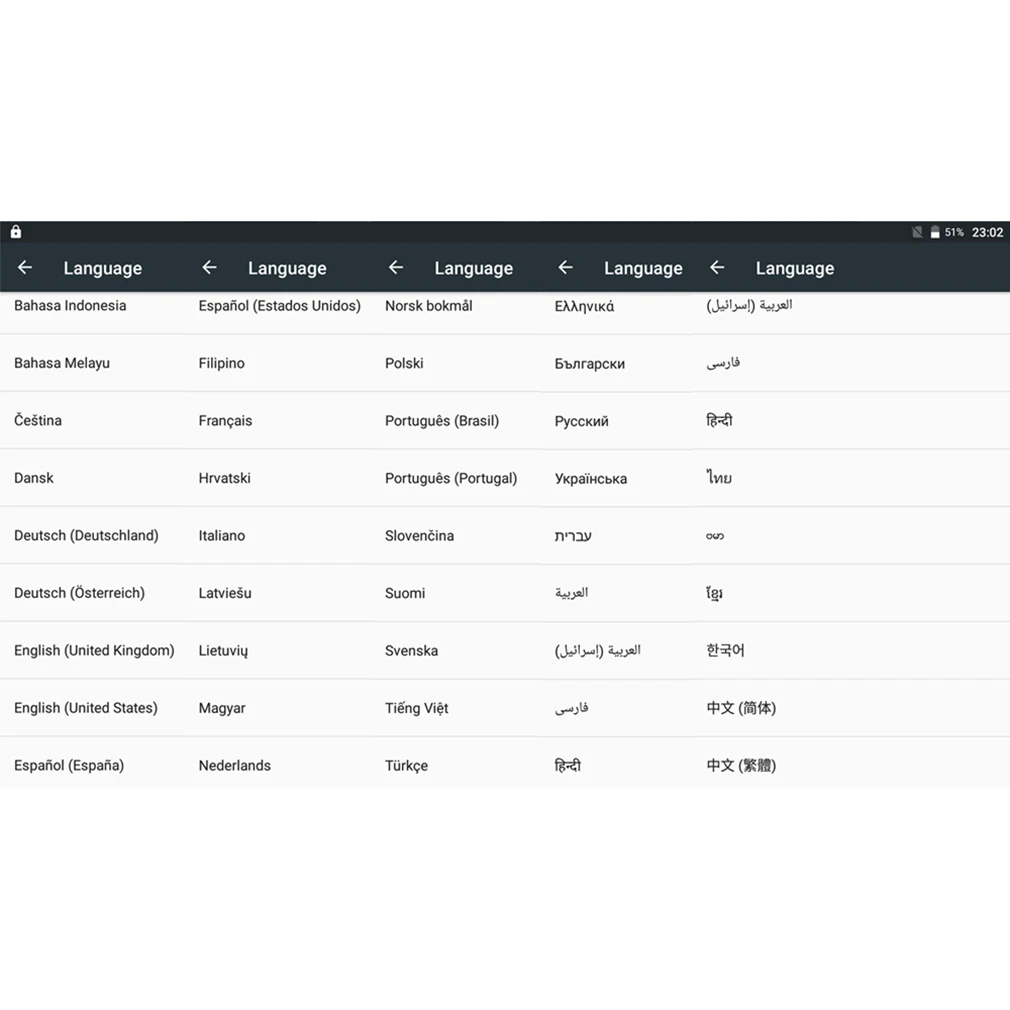1010x1010 pixels.
Task: Go back using arrow above Norsk bokmål
Action: point(395,267)
